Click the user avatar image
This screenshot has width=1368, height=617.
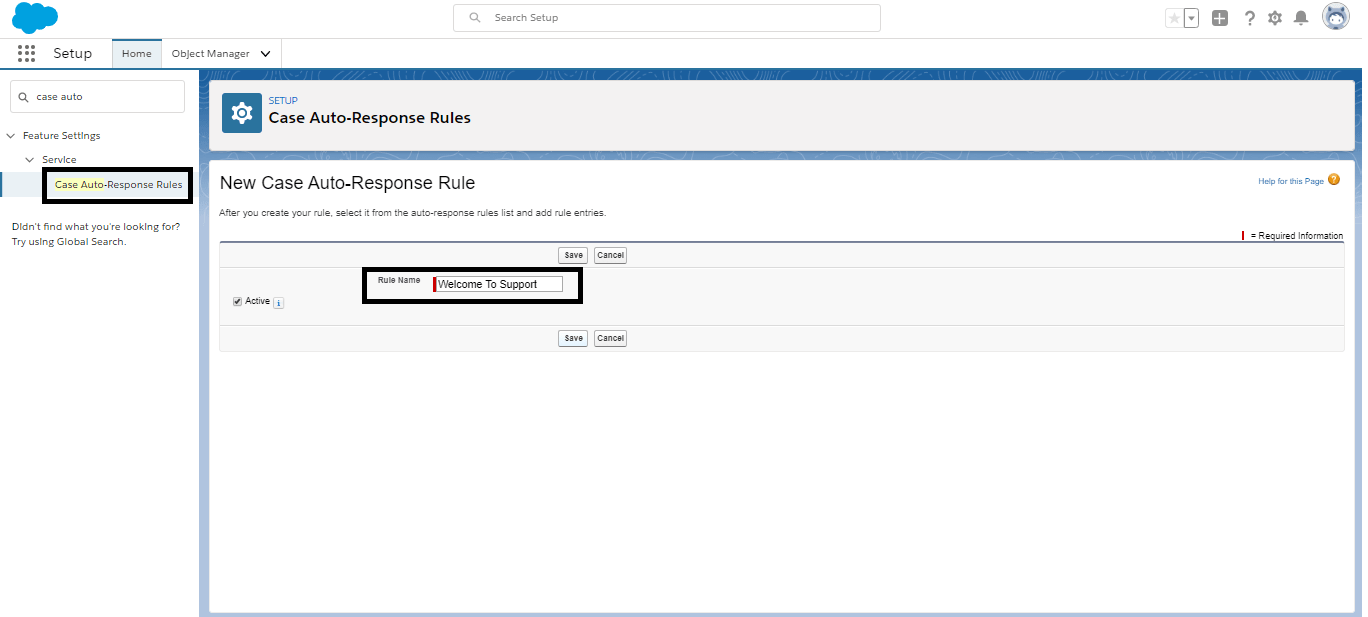[1336, 16]
